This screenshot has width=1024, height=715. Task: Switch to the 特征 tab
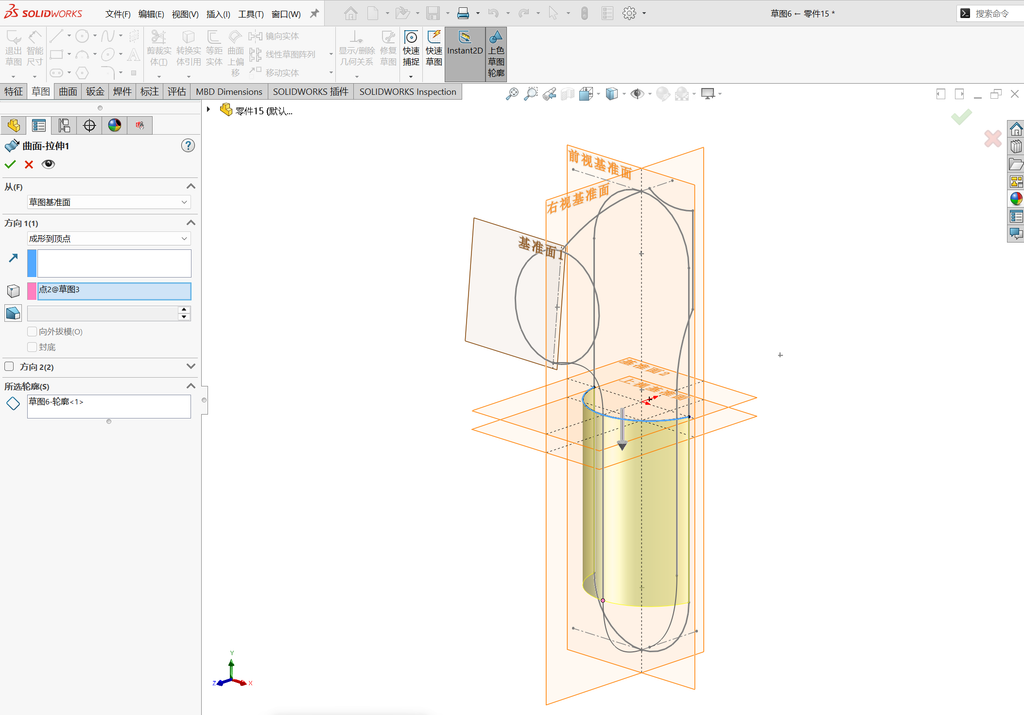pyautogui.click(x=14, y=91)
